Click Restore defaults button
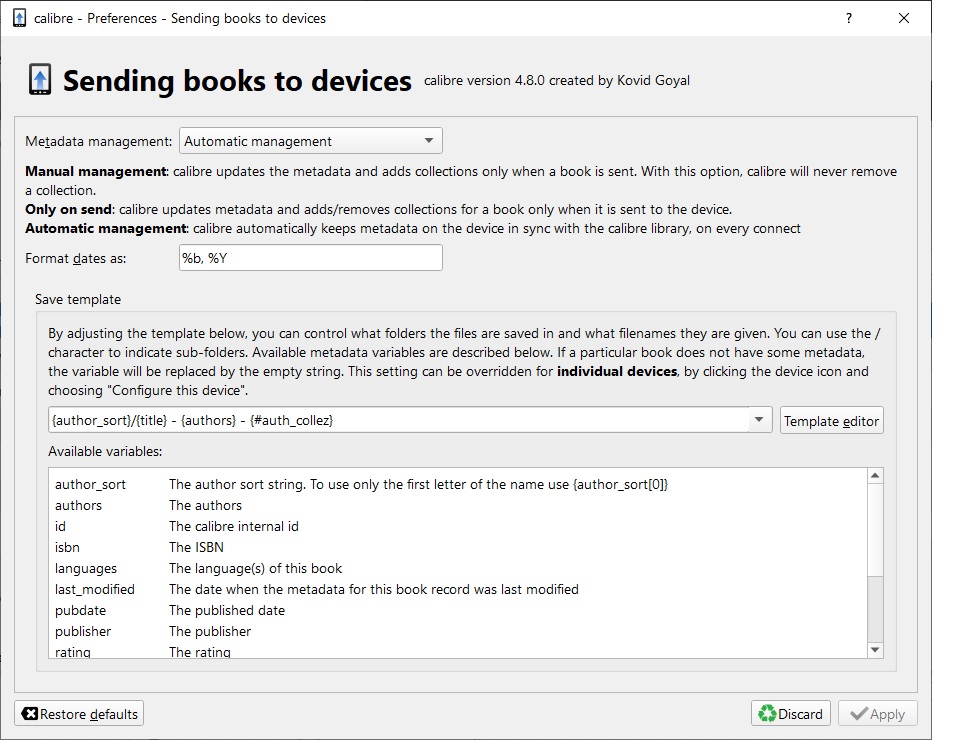The image size is (960, 740). pos(80,714)
